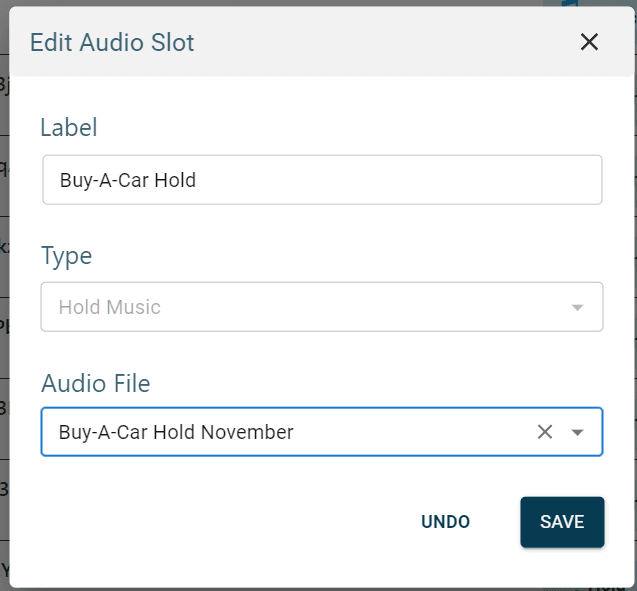
Task: Click the 'Buy-A-Car Hold November' selection text
Action: click(x=176, y=432)
